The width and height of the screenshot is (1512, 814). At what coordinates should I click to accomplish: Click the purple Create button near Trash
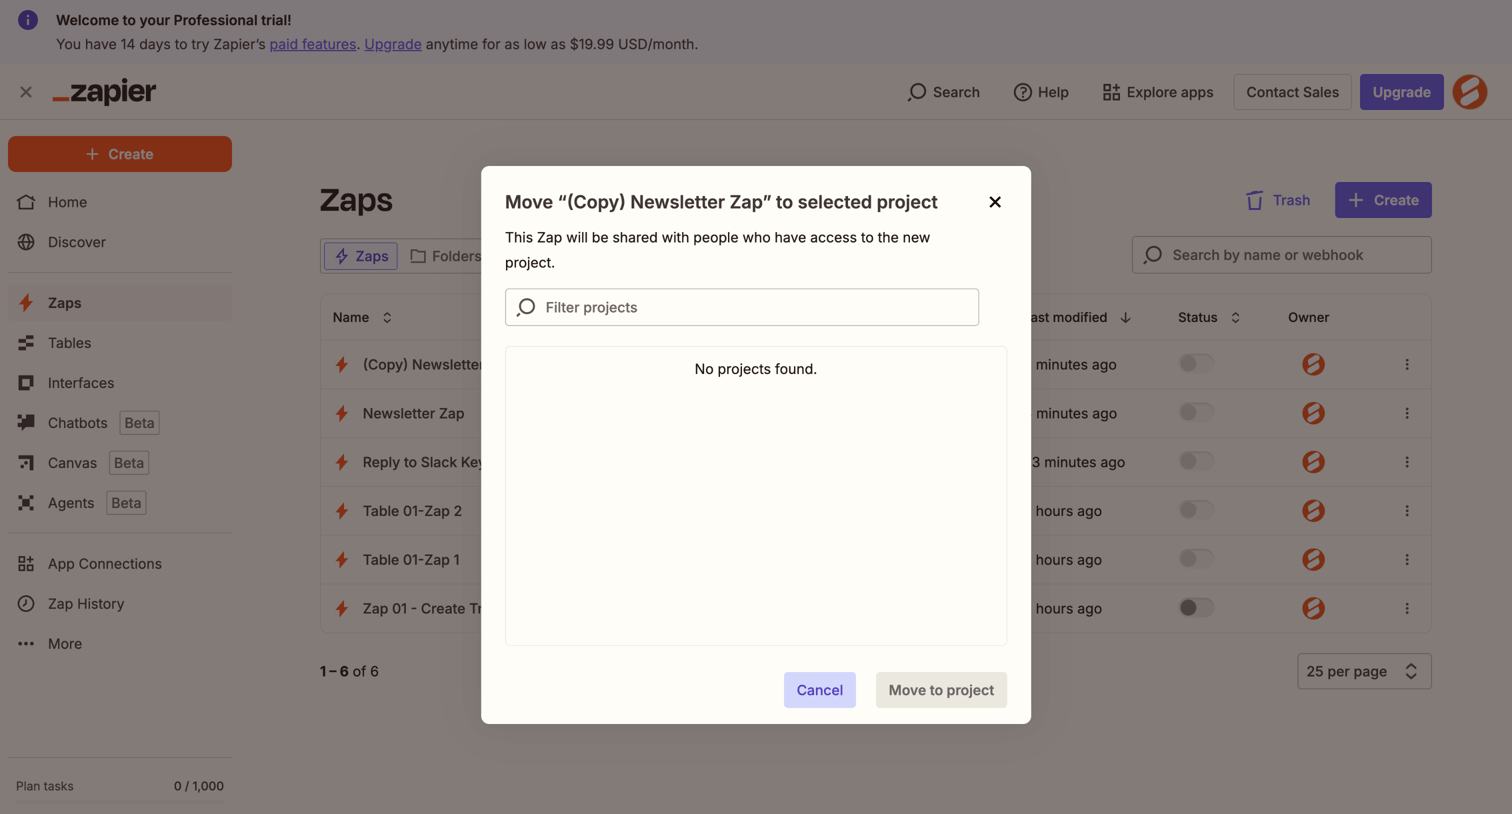(1383, 200)
